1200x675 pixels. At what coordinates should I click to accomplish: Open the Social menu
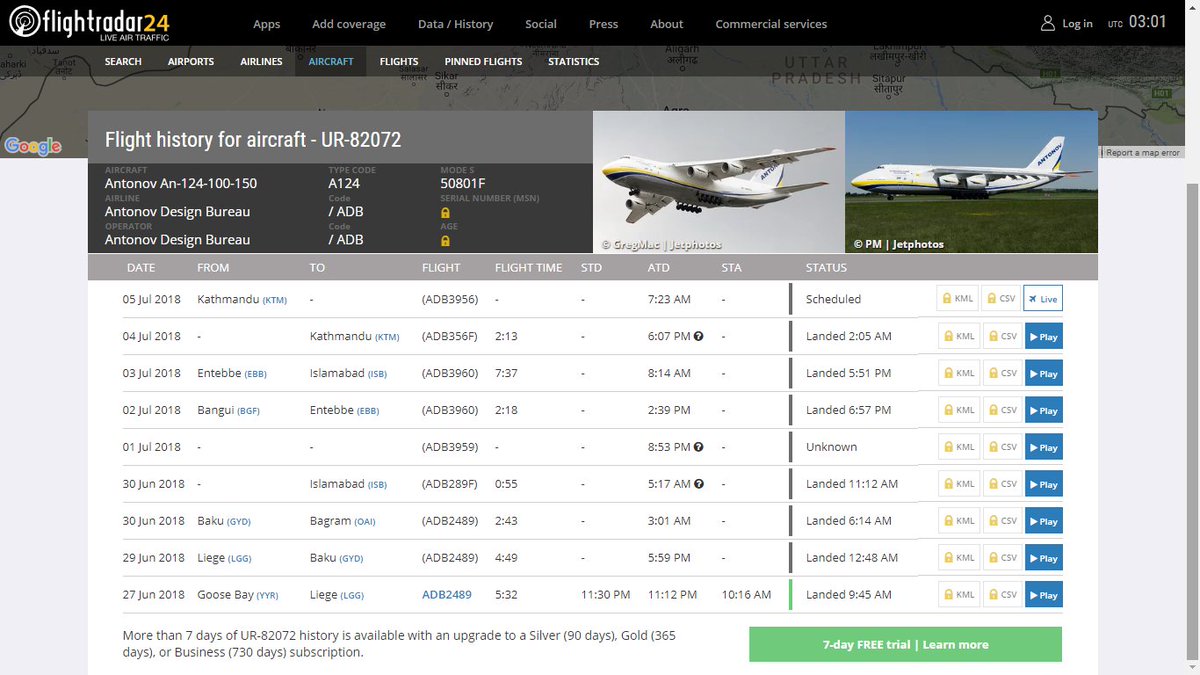541,24
